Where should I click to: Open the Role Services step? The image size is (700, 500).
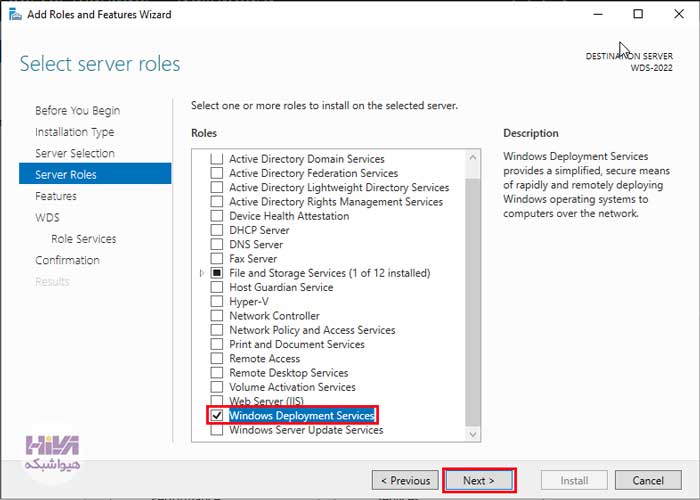pyautogui.click(x=84, y=239)
